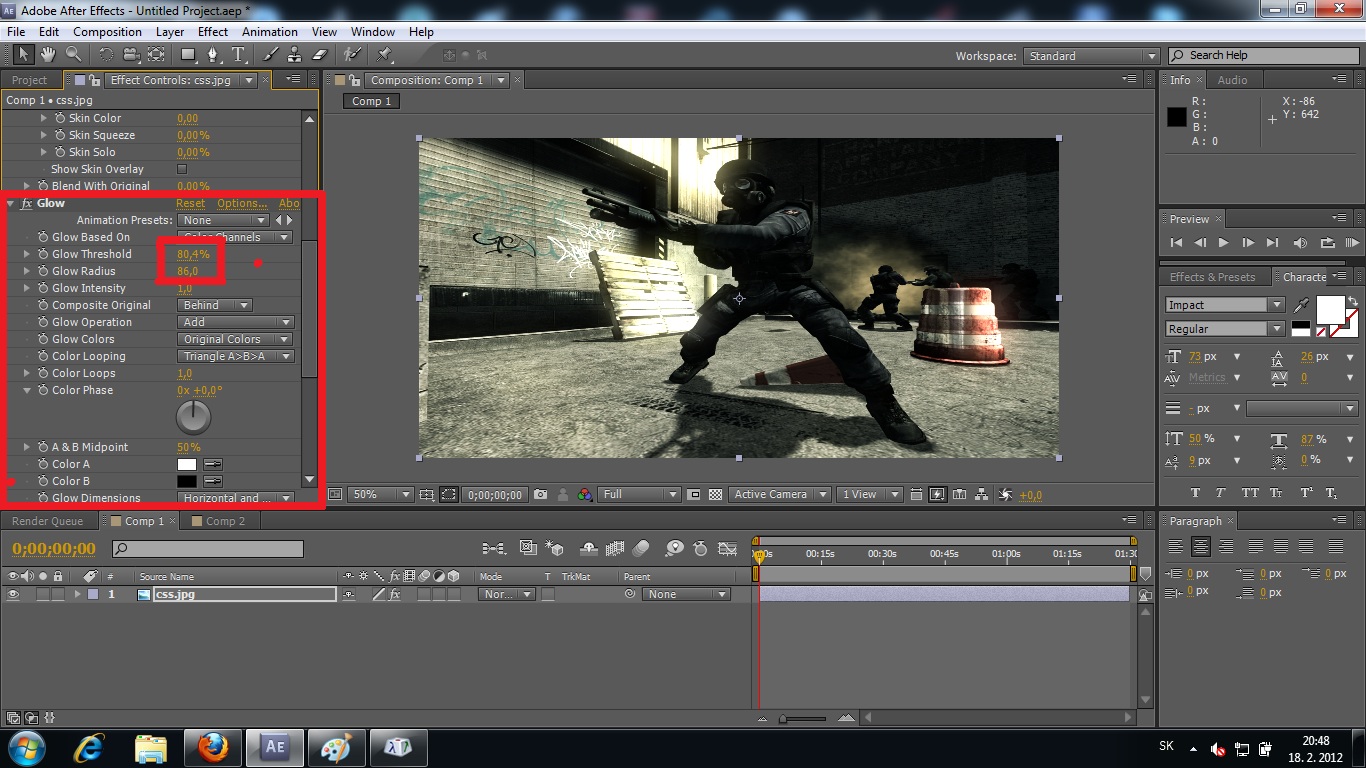
Task: Click the Color A white swatch
Action: pyautogui.click(x=187, y=464)
